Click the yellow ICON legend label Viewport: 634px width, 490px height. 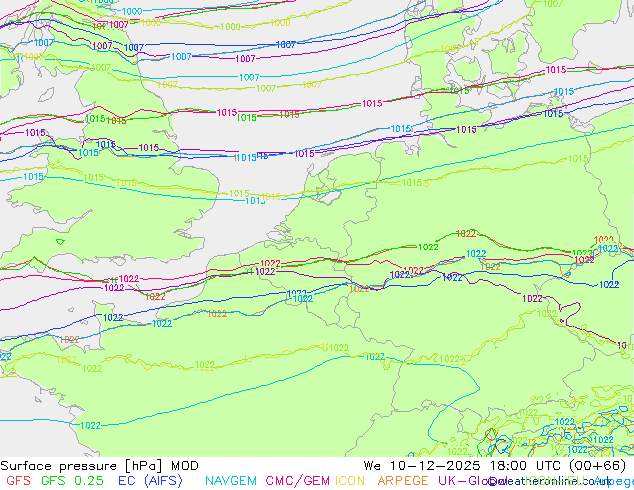350,481
